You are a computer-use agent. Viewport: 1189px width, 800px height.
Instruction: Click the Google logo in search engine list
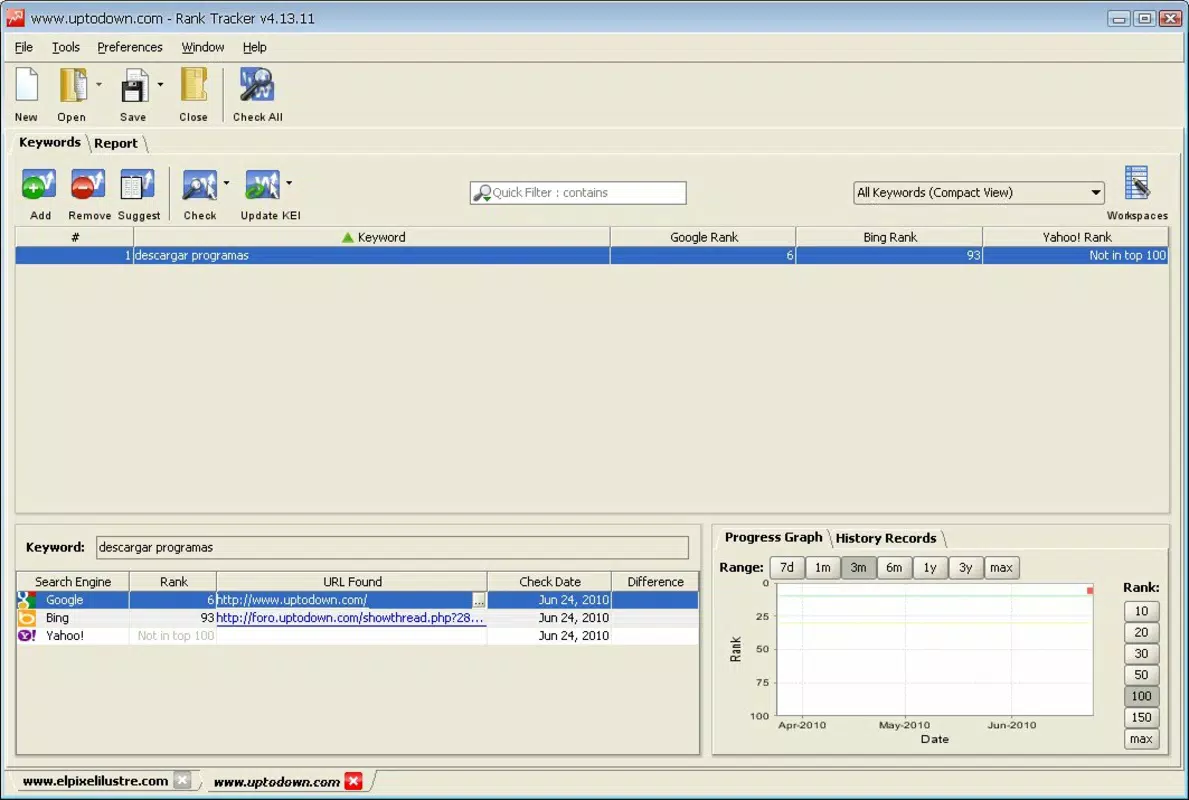click(x=27, y=600)
